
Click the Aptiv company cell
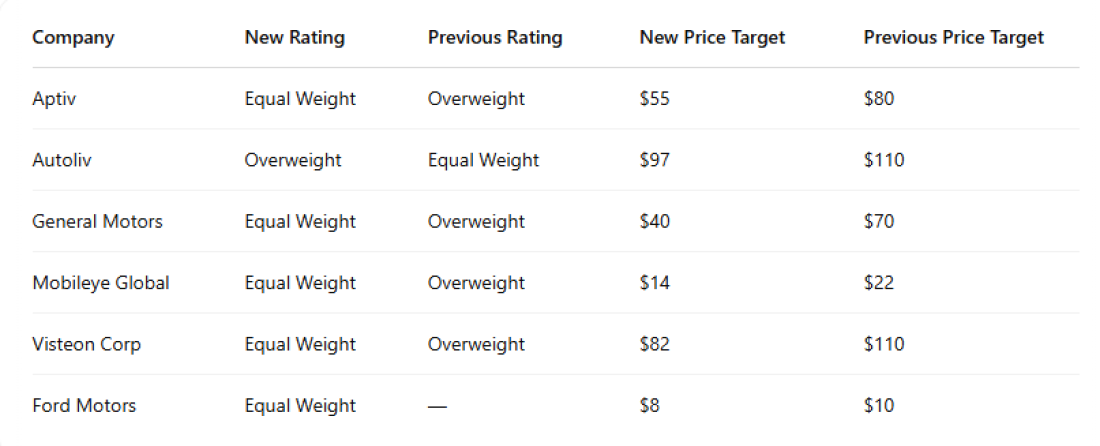53,99
